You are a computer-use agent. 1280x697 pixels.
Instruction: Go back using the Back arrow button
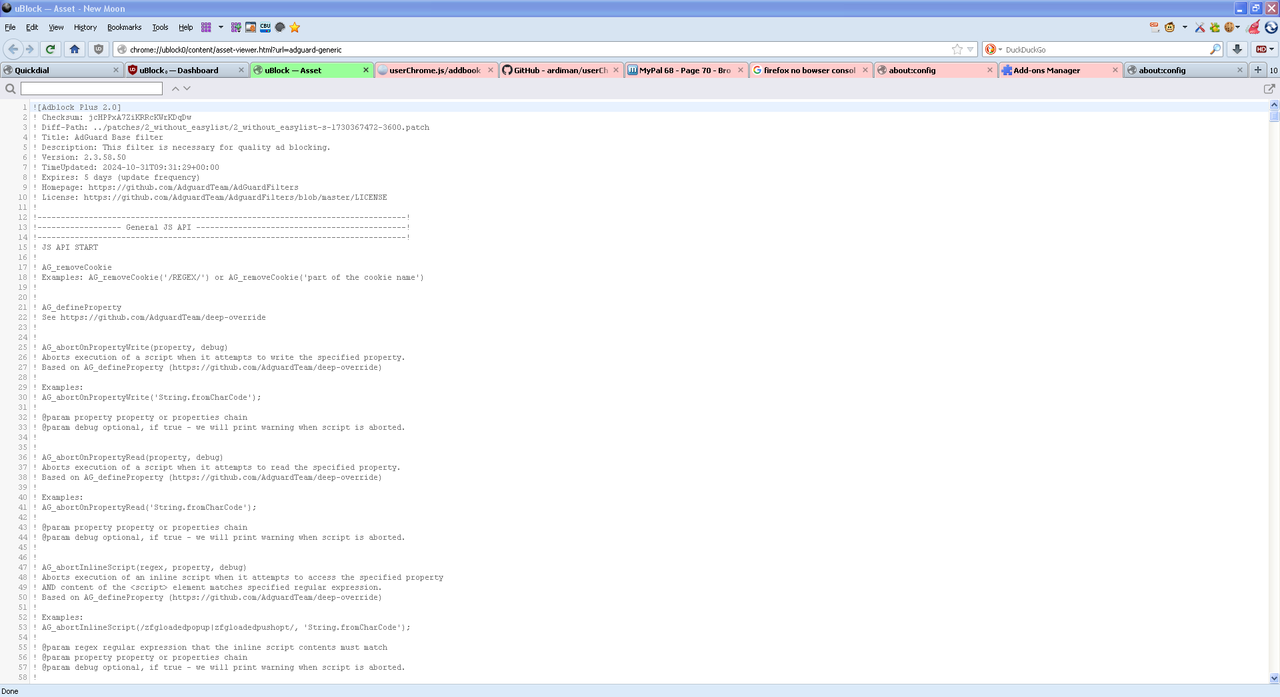13,49
